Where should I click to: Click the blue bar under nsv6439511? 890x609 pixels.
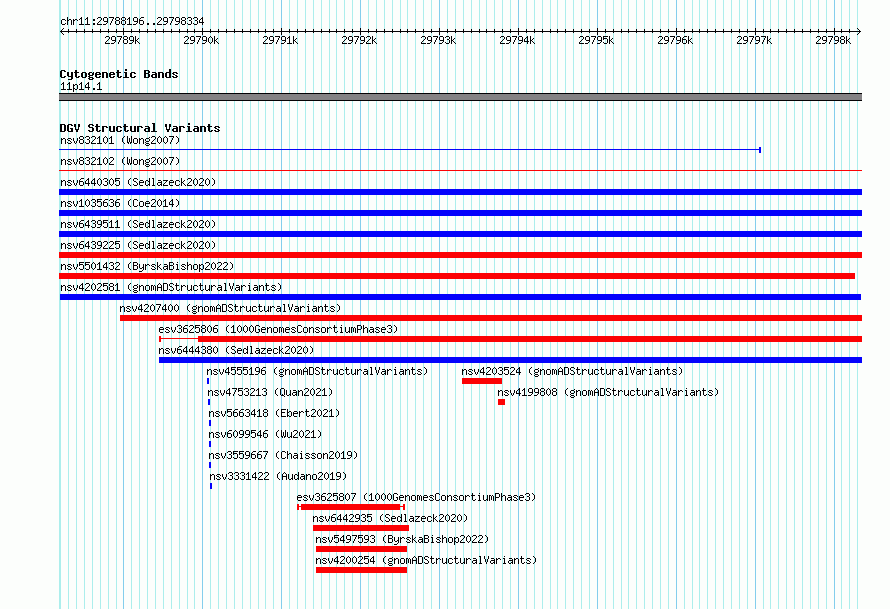[460, 234]
